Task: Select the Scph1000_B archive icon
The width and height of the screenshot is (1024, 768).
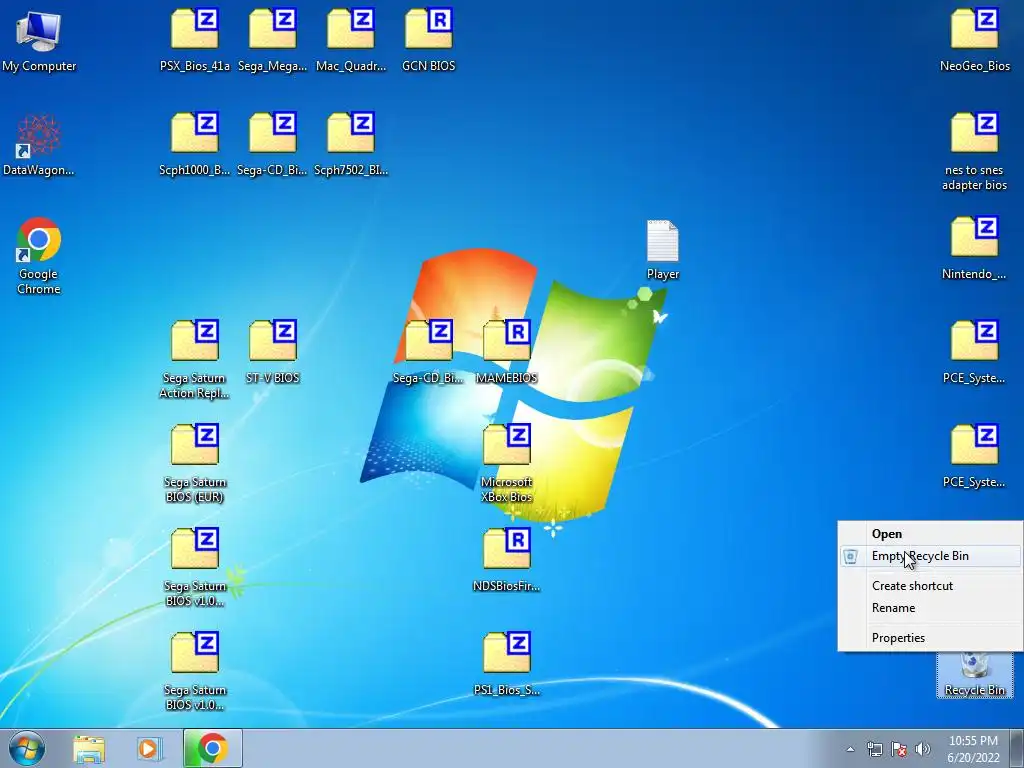Action: 195,145
